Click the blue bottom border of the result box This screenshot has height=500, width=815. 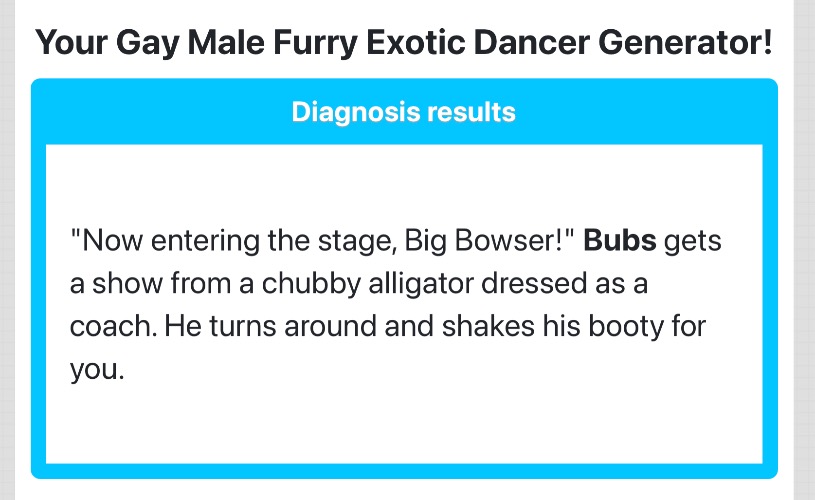(x=403, y=471)
